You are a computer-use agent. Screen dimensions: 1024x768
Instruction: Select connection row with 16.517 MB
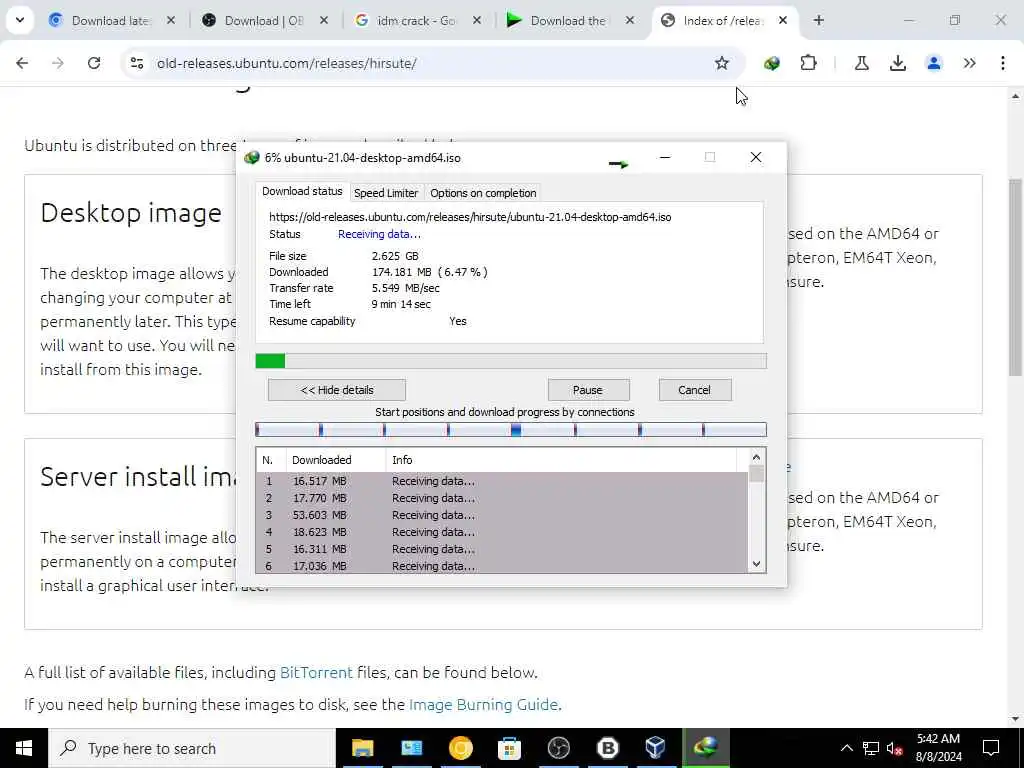(x=502, y=481)
